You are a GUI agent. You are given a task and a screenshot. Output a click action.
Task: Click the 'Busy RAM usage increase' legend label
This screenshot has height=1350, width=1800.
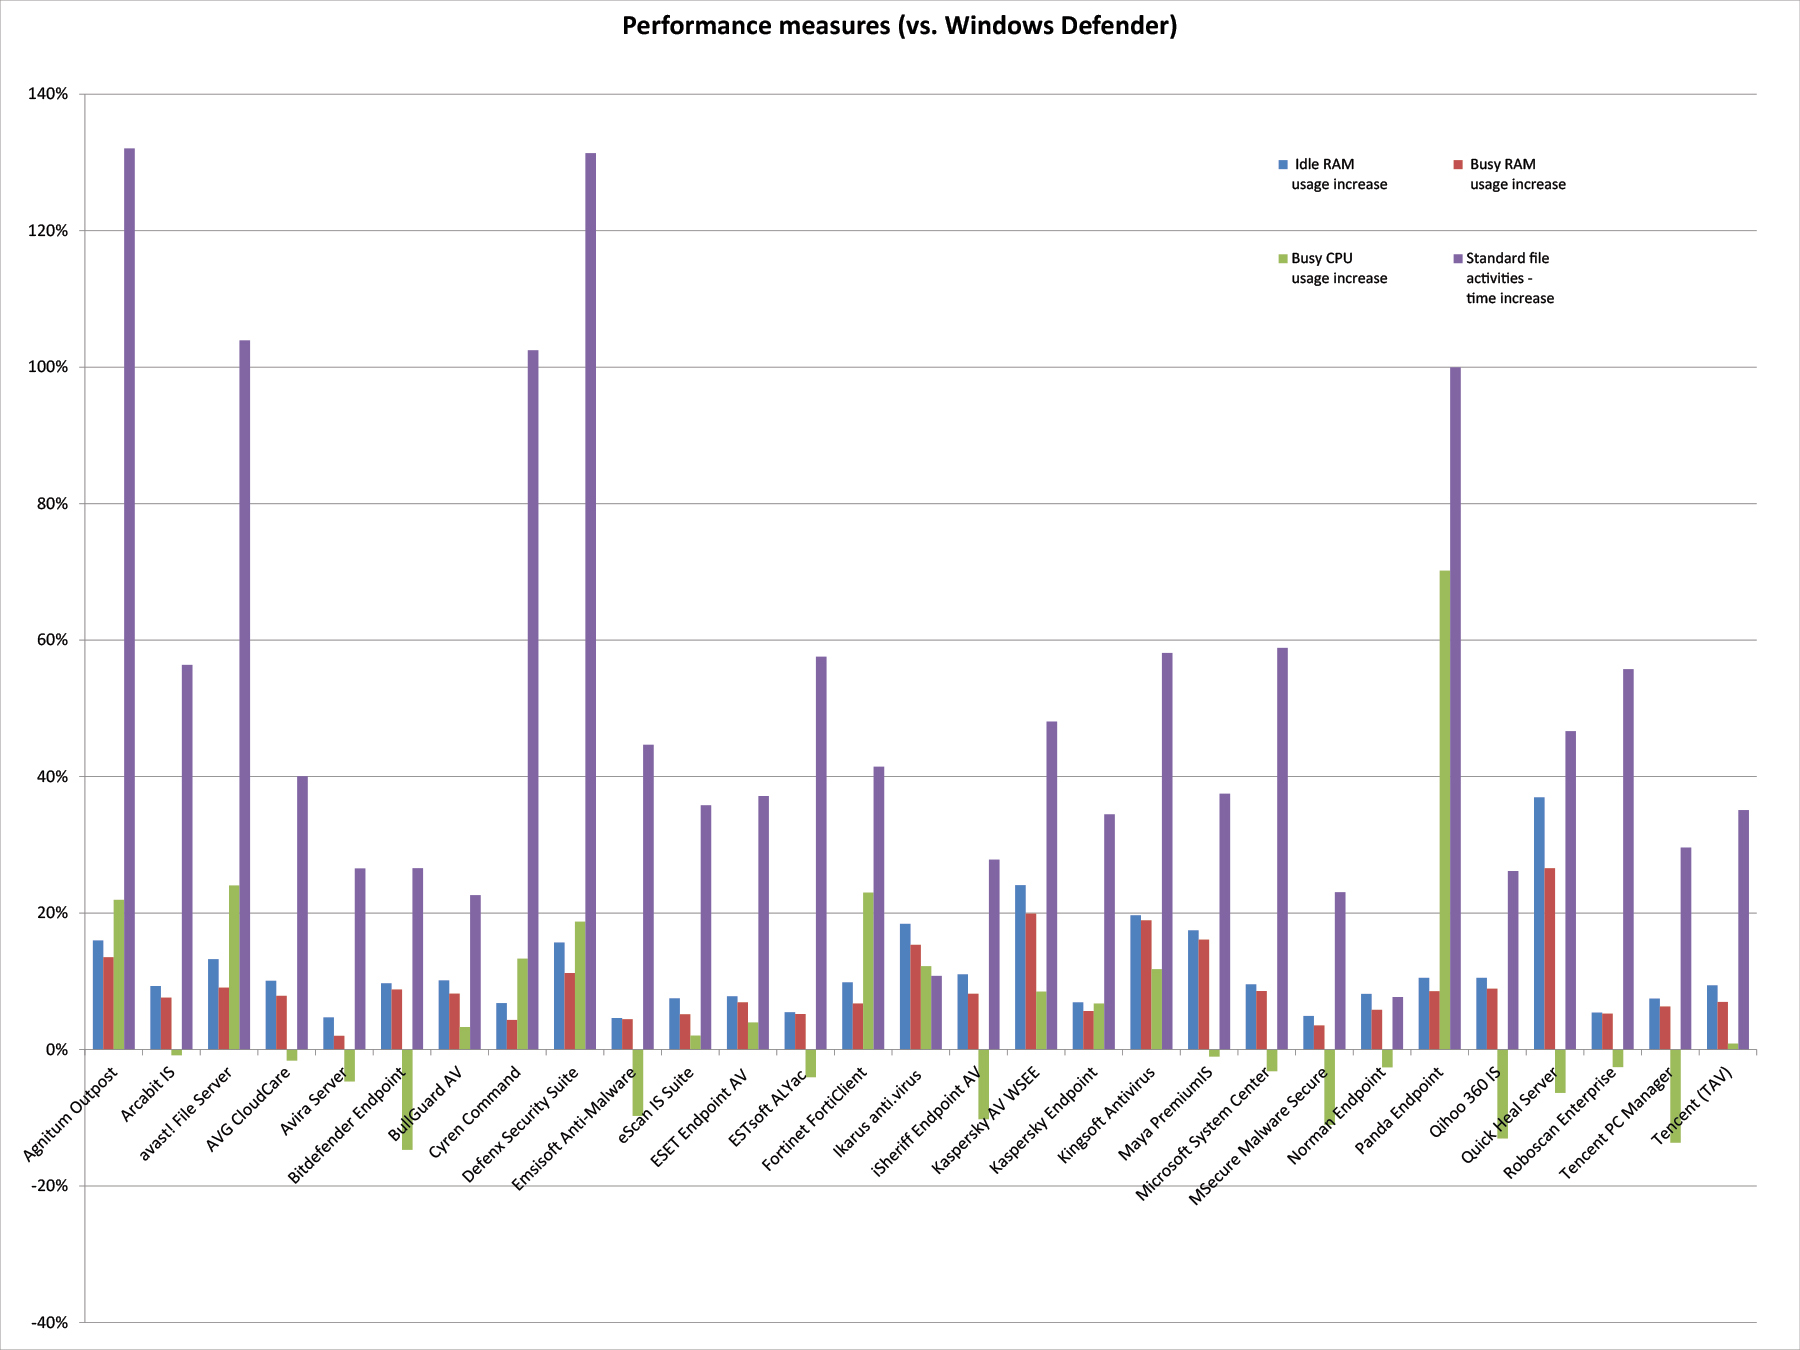(1517, 174)
